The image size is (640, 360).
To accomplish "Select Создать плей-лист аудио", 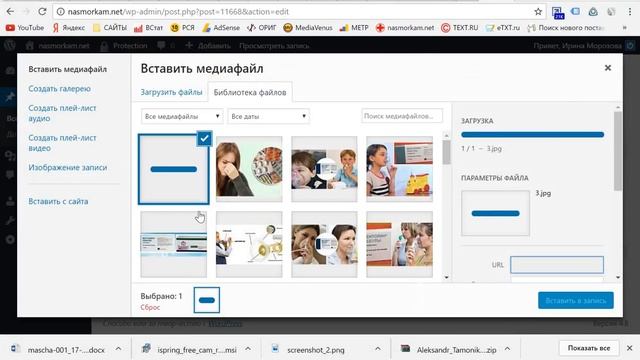I will [62, 113].
